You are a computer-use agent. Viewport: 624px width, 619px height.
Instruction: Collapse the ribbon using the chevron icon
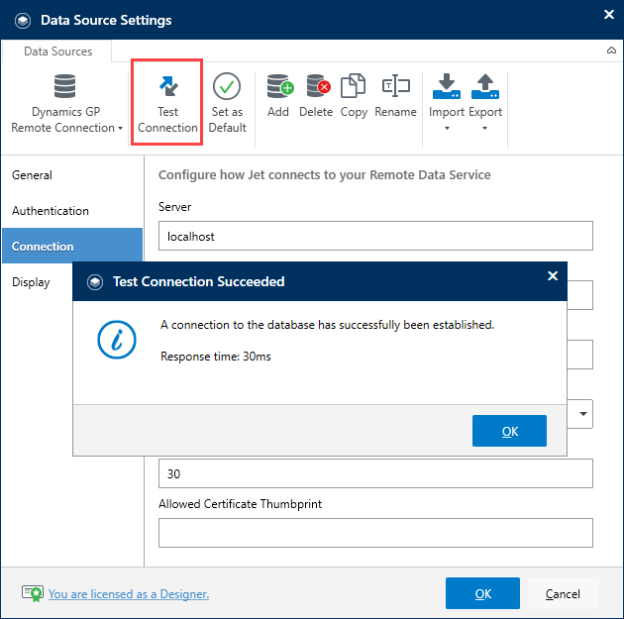[x=611, y=51]
